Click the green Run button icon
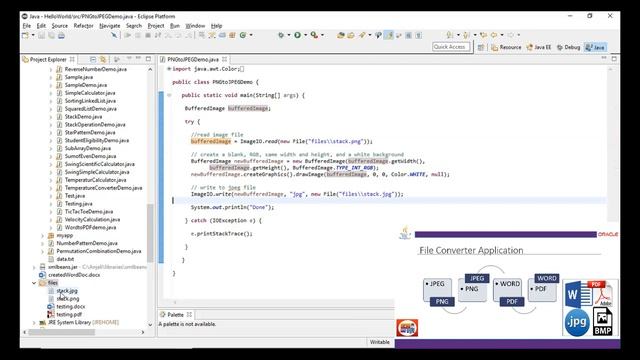Image resolution: width=640 pixels, height=360 pixels. (x=298, y=35)
